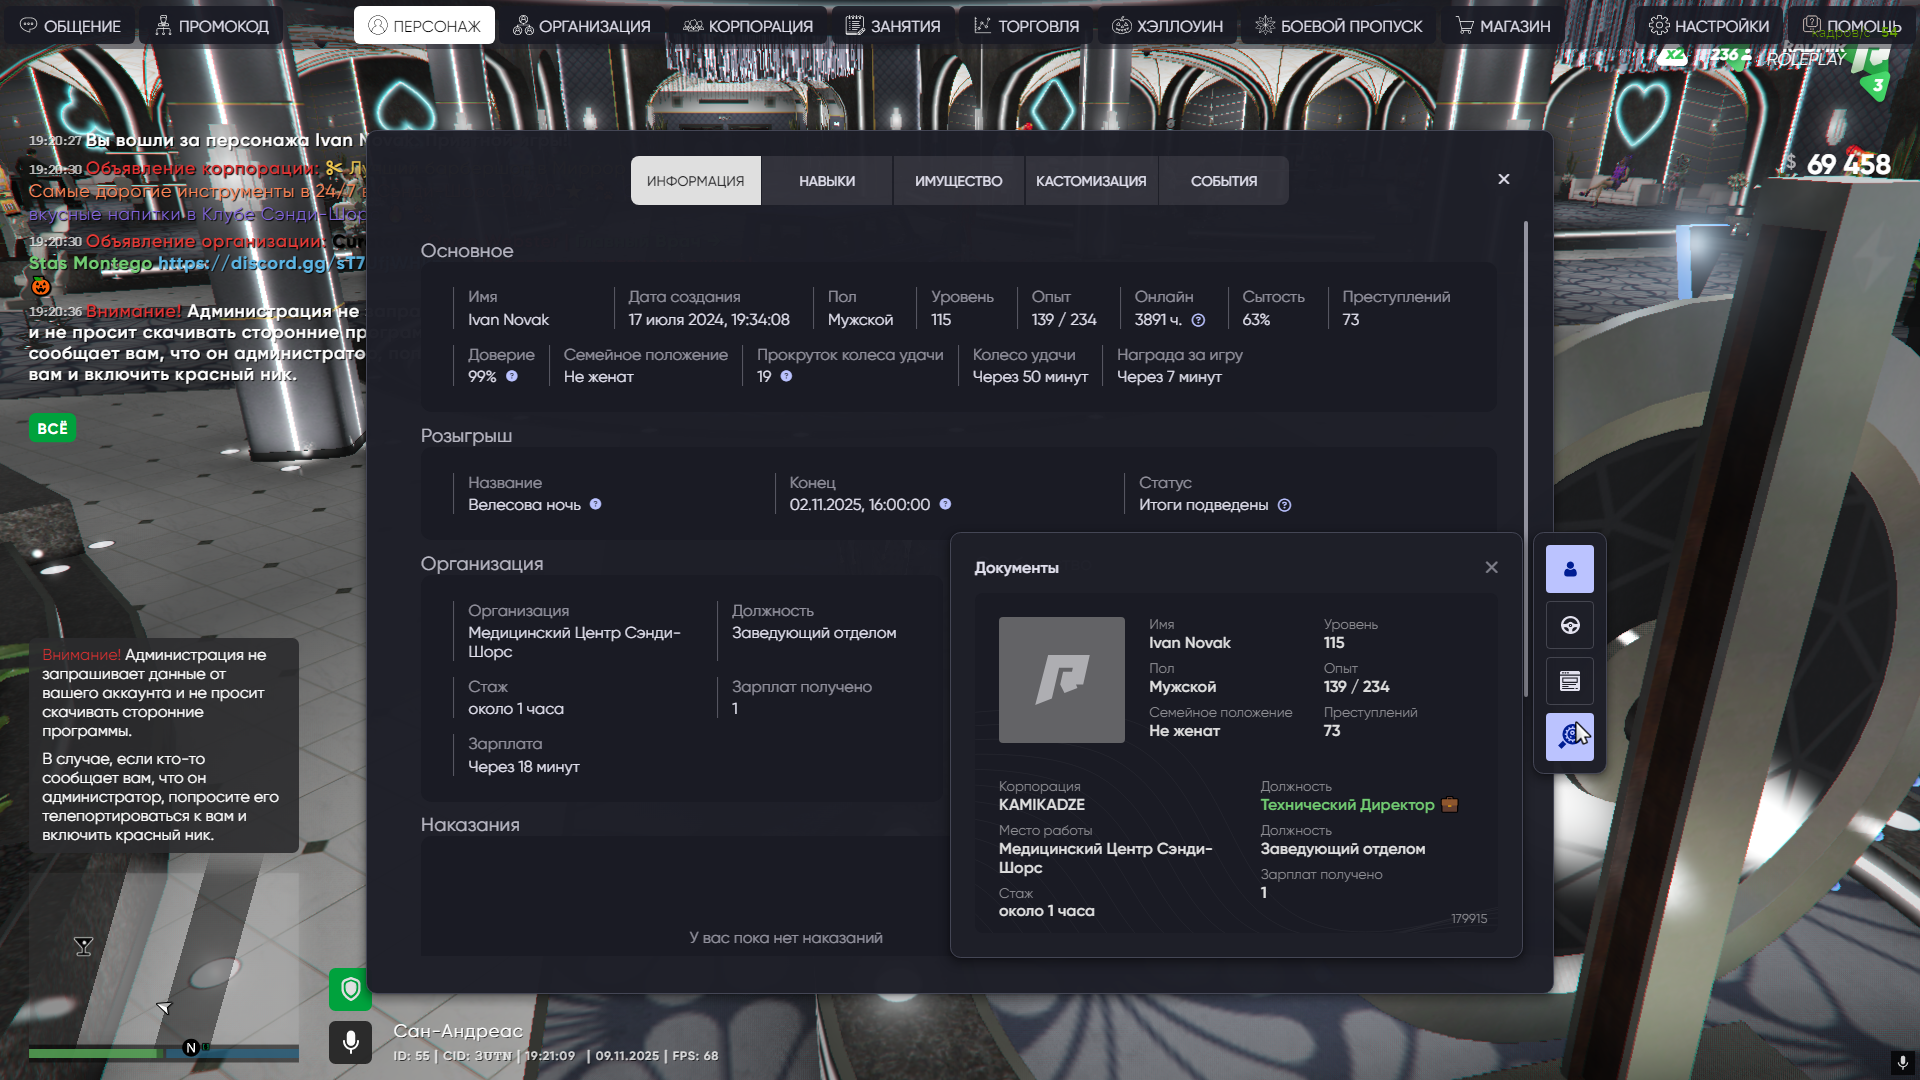Open the КОРПОРАЦИЯ menu
The height and width of the screenshot is (1080, 1920).
pos(748,26)
